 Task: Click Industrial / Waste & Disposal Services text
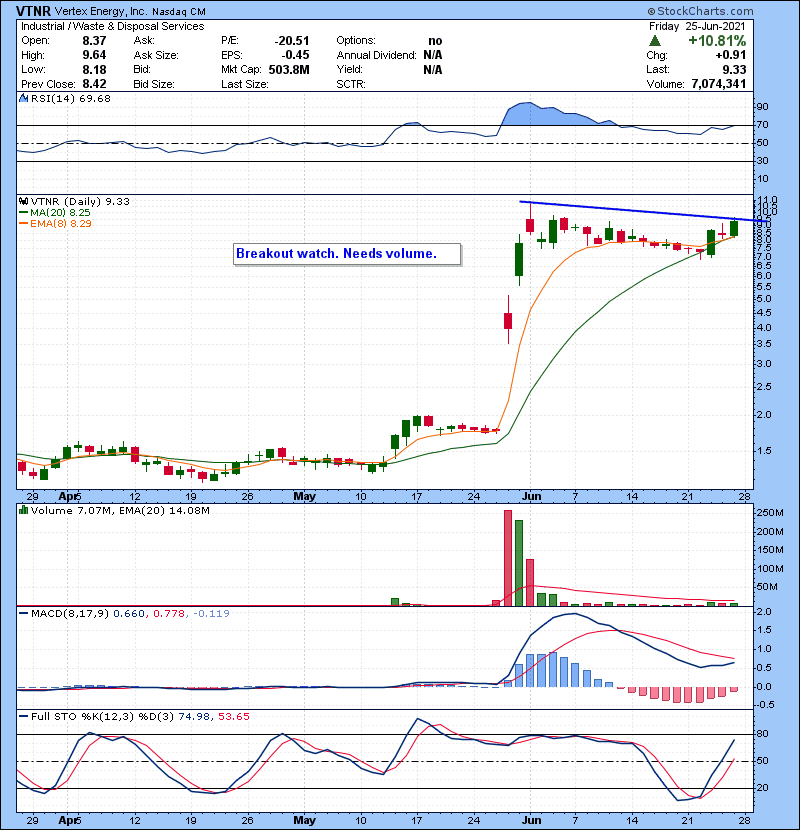112,26
